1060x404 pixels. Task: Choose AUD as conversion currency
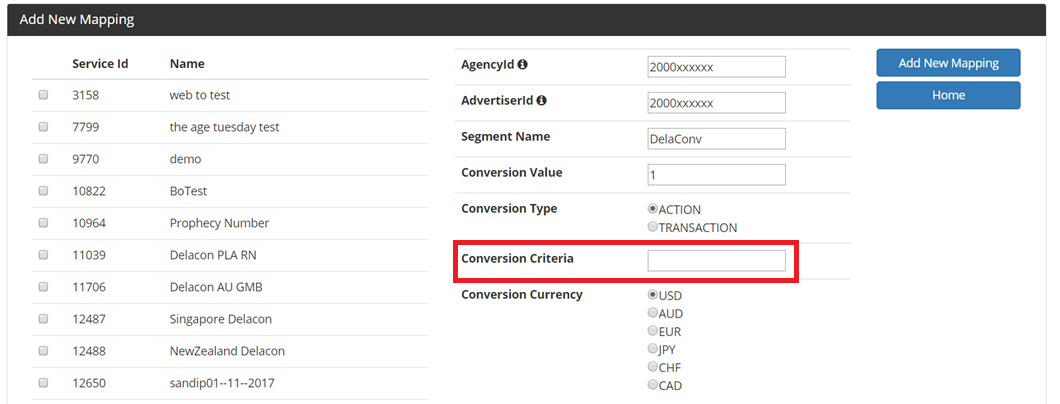point(652,313)
